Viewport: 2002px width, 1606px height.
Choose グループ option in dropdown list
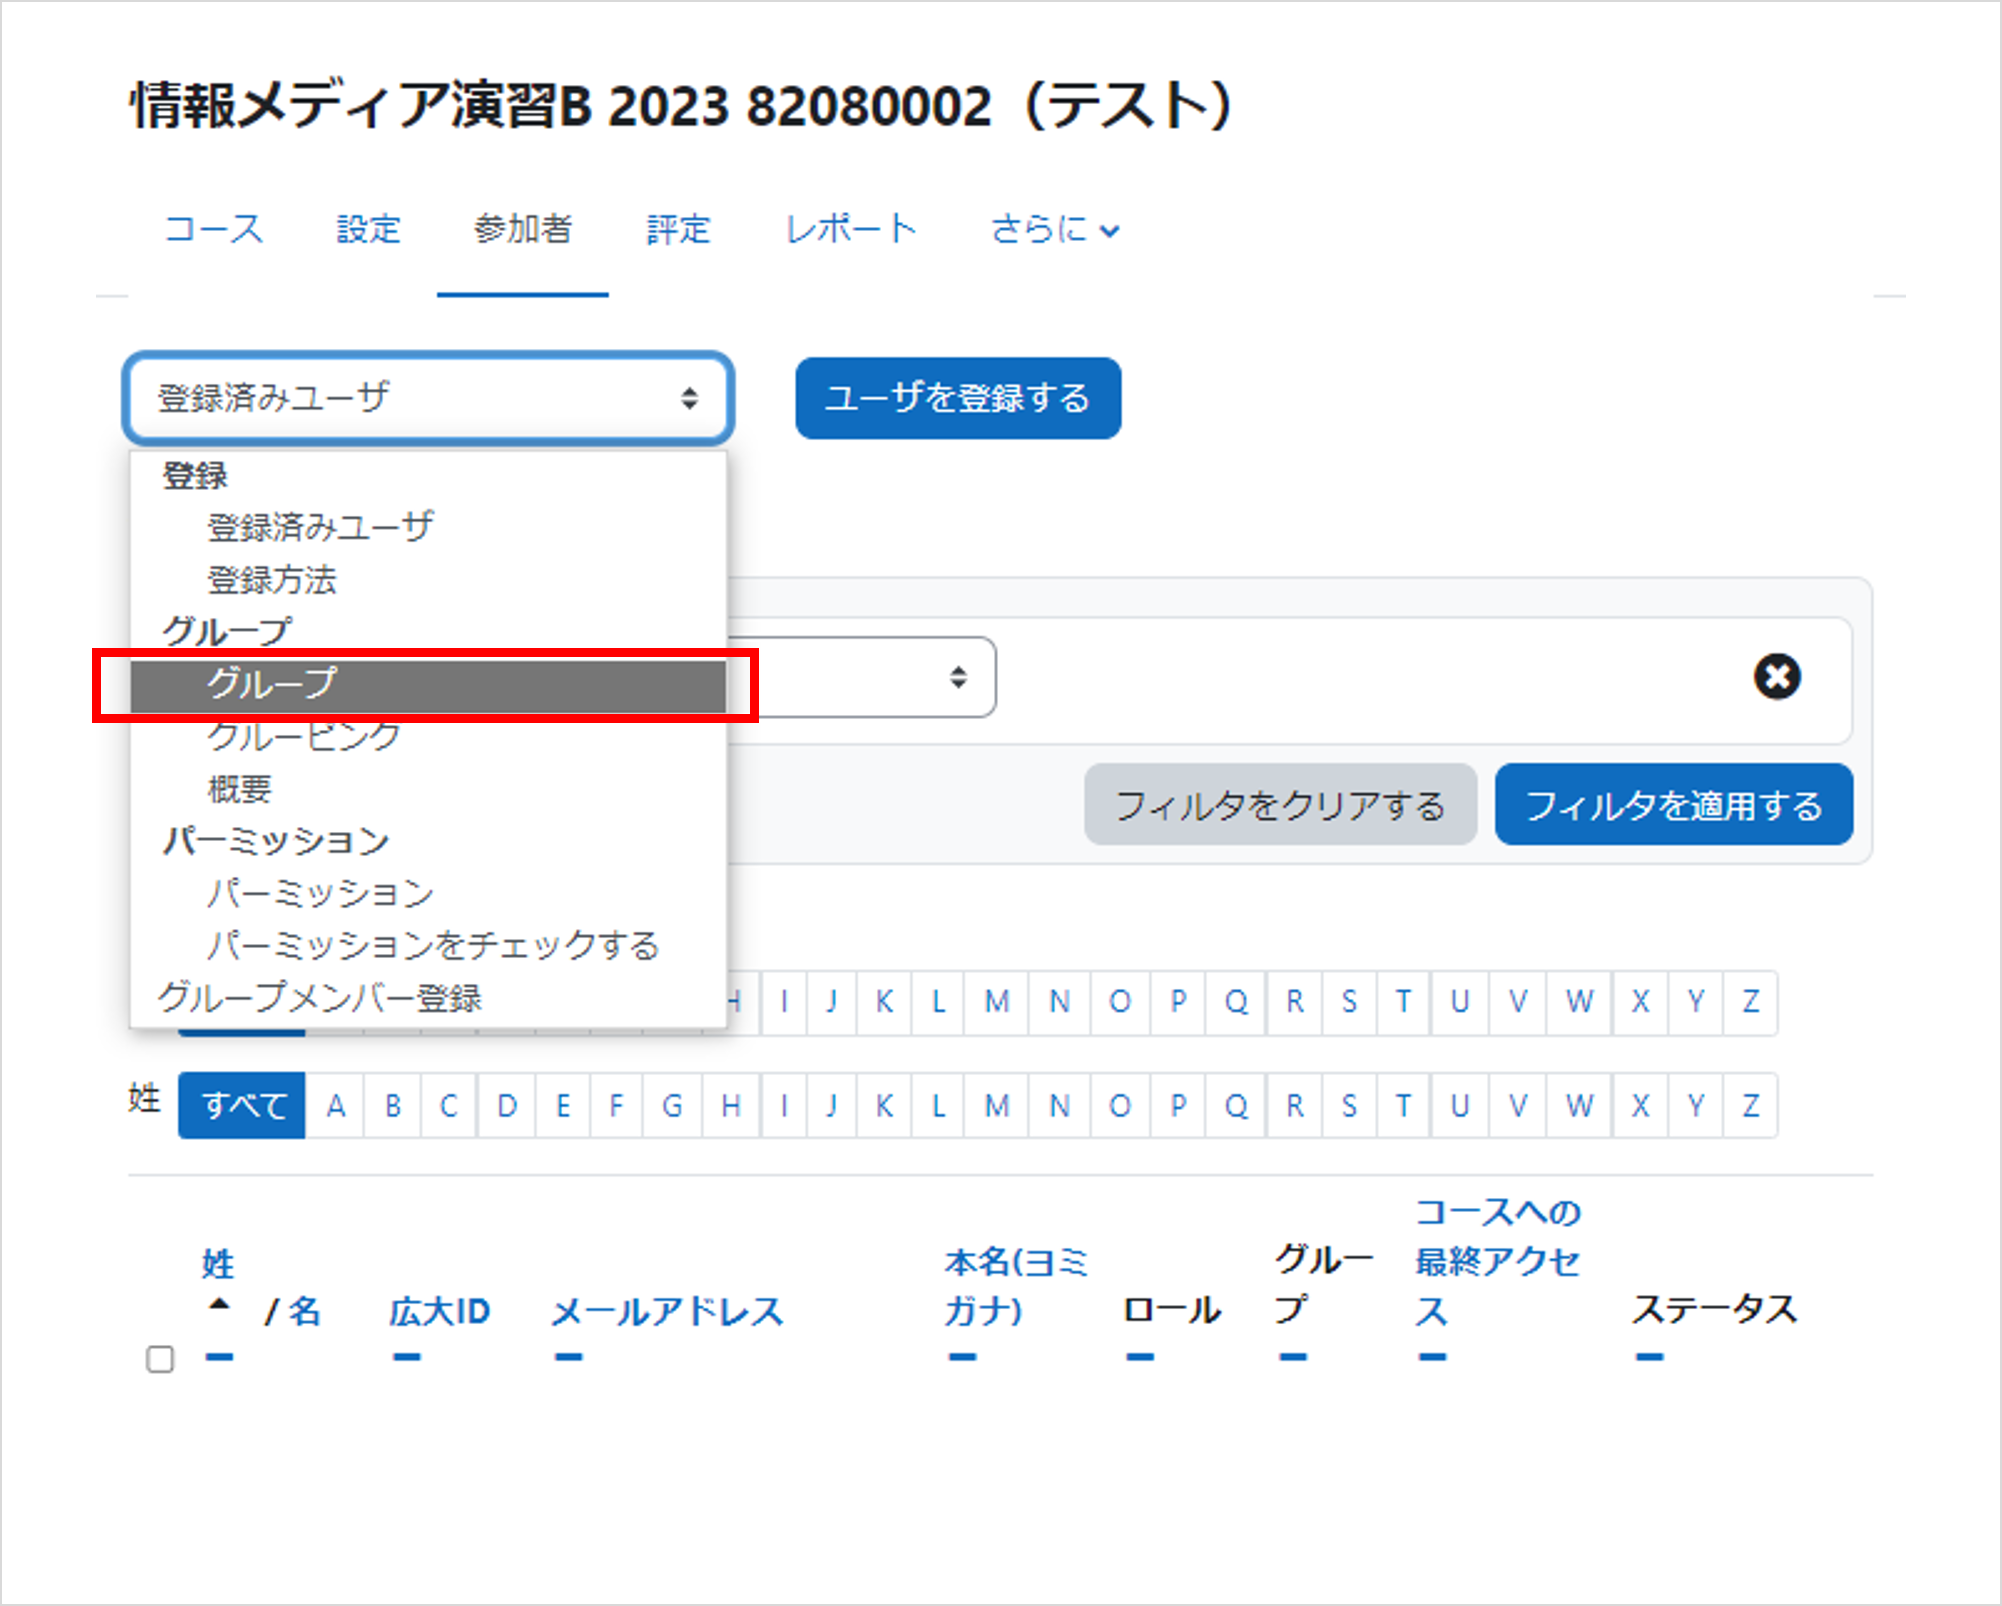point(428,685)
